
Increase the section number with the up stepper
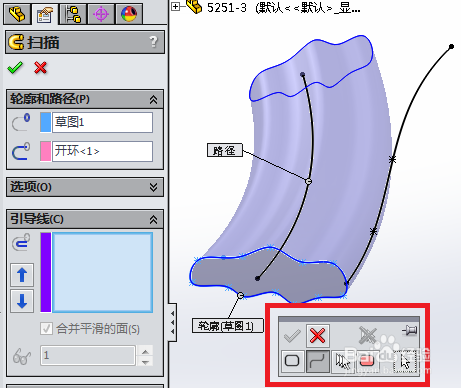[145, 351]
